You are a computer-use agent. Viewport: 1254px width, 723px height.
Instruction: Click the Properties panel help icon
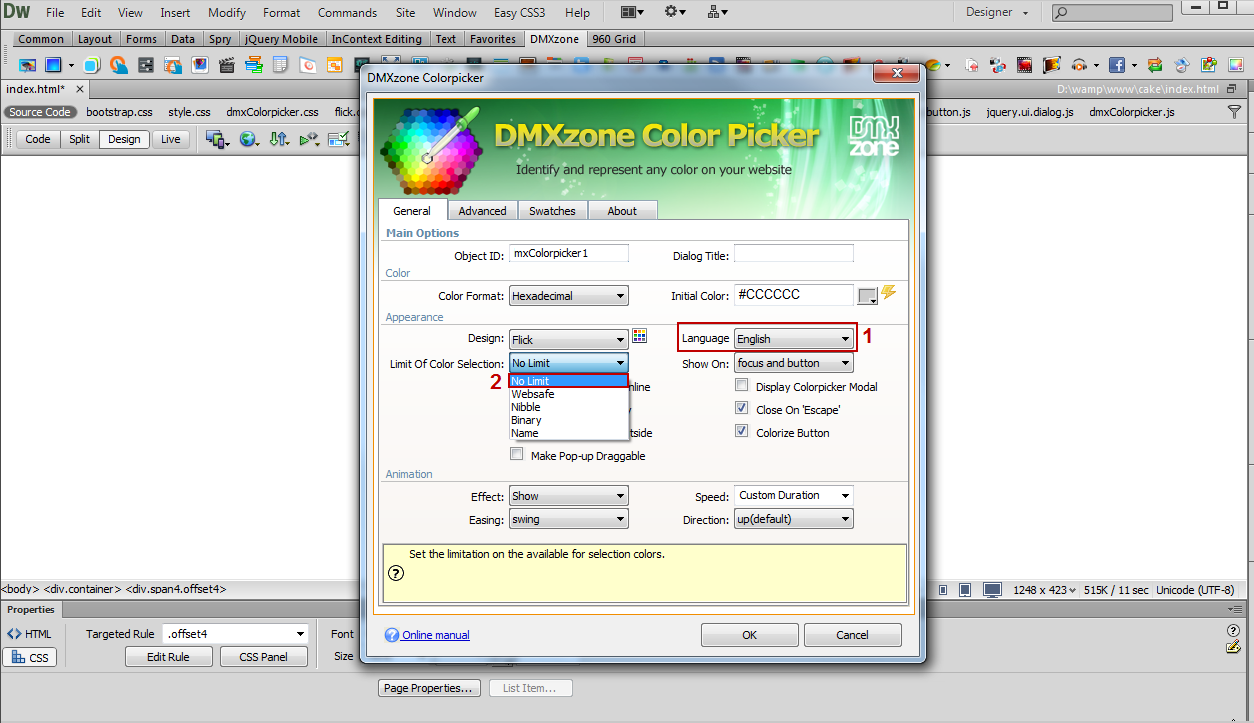[x=1234, y=631]
